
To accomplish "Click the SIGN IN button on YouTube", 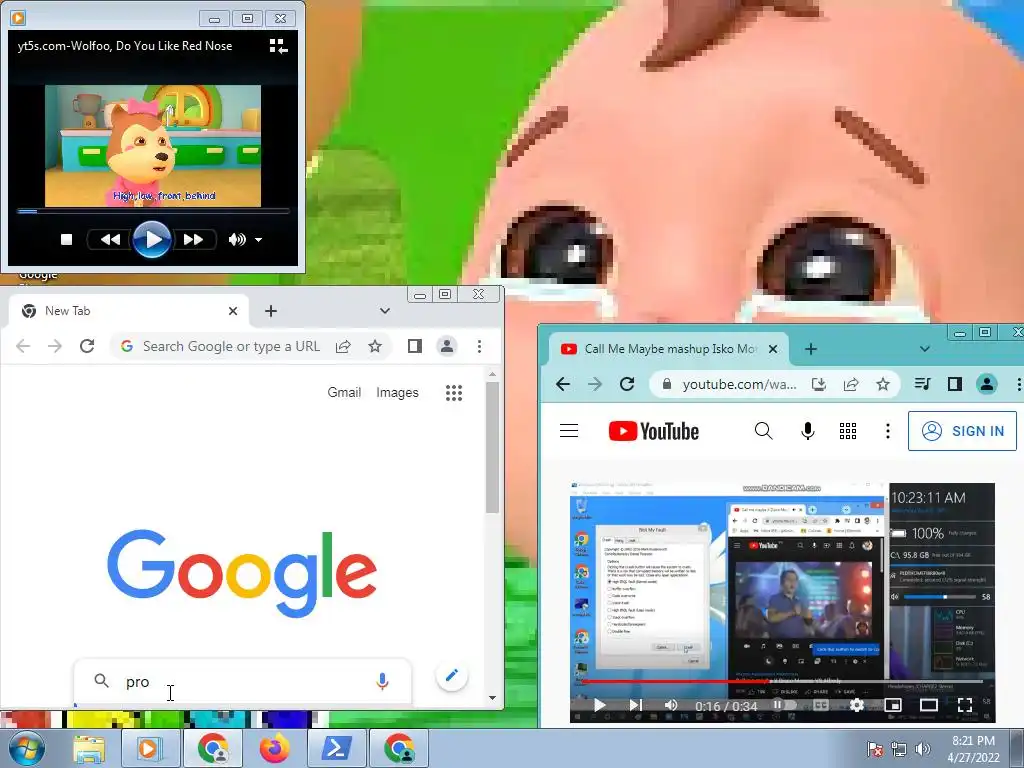I will (x=962, y=431).
